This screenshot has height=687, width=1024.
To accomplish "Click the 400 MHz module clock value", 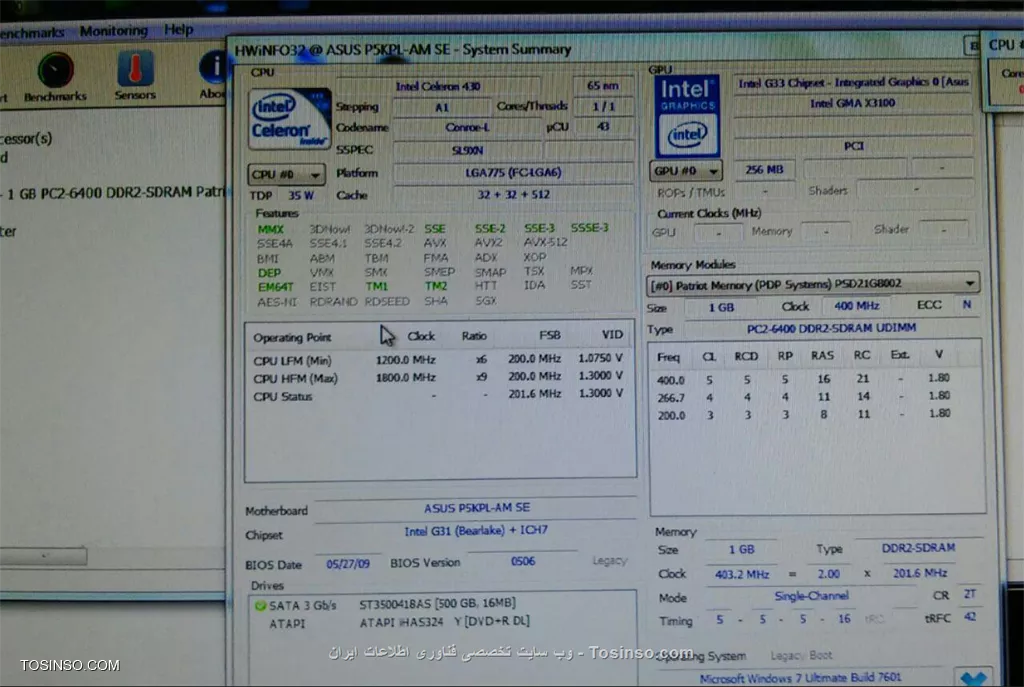I will click(856, 306).
